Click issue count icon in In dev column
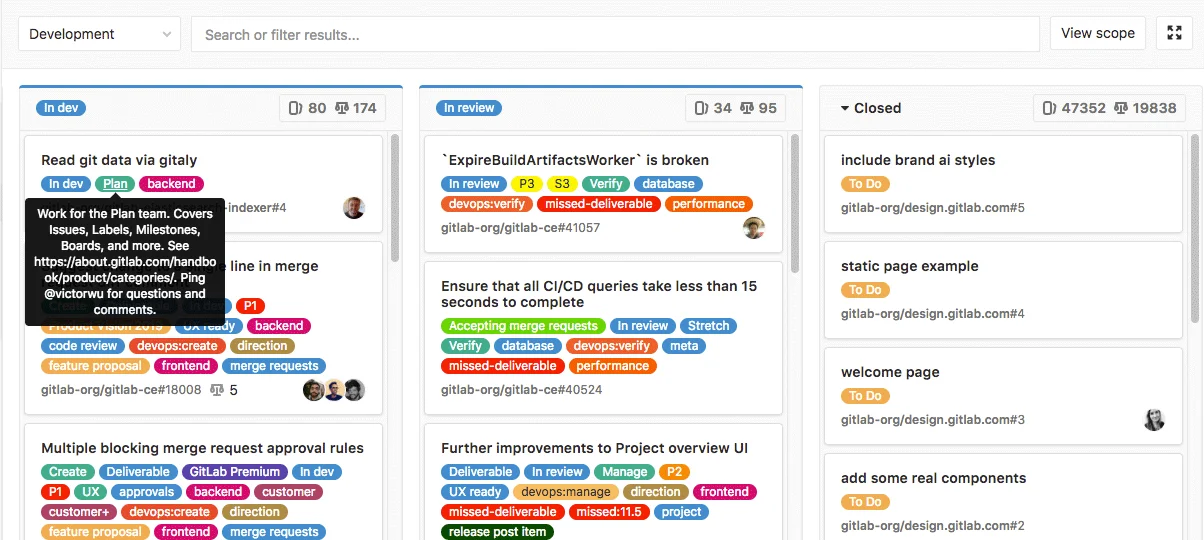Image resolution: width=1204 pixels, height=540 pixels. point(295,108)
